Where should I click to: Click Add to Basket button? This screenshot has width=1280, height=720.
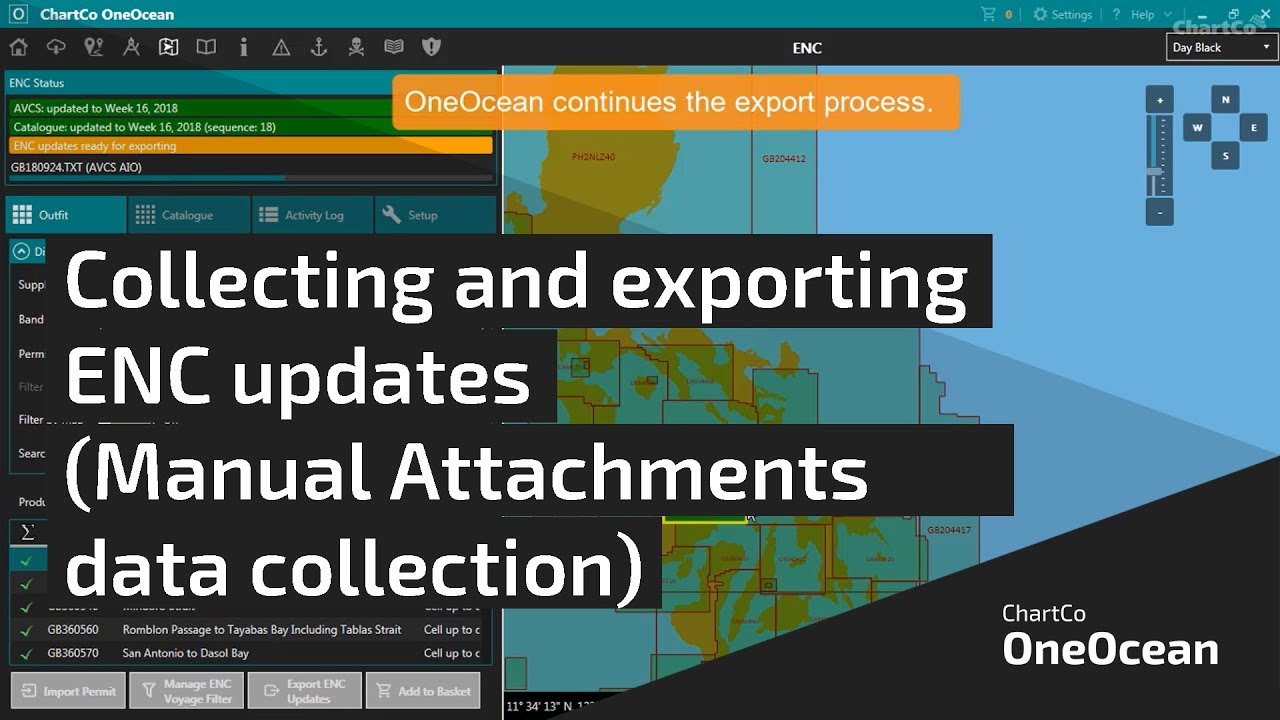tap(423, 691)
